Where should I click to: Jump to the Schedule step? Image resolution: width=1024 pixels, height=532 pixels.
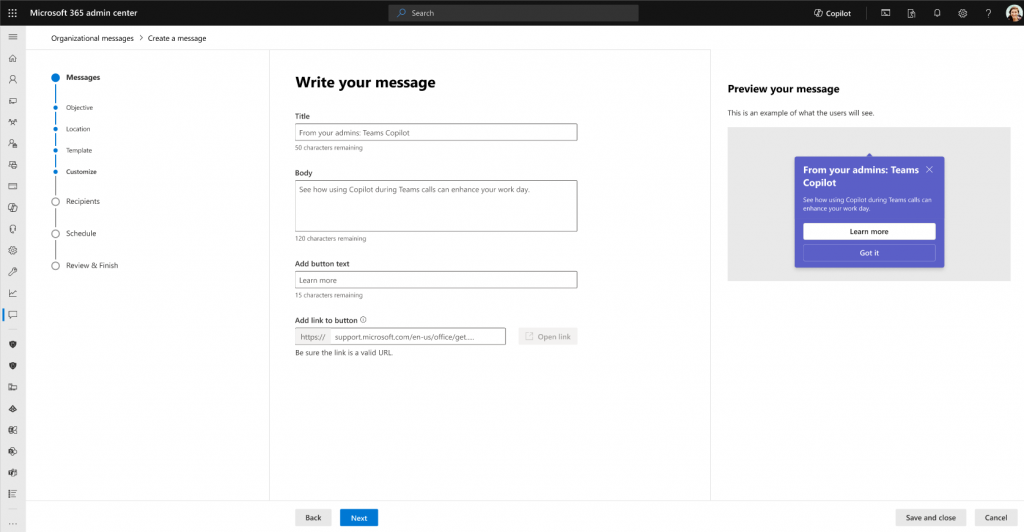pos(81,234)
